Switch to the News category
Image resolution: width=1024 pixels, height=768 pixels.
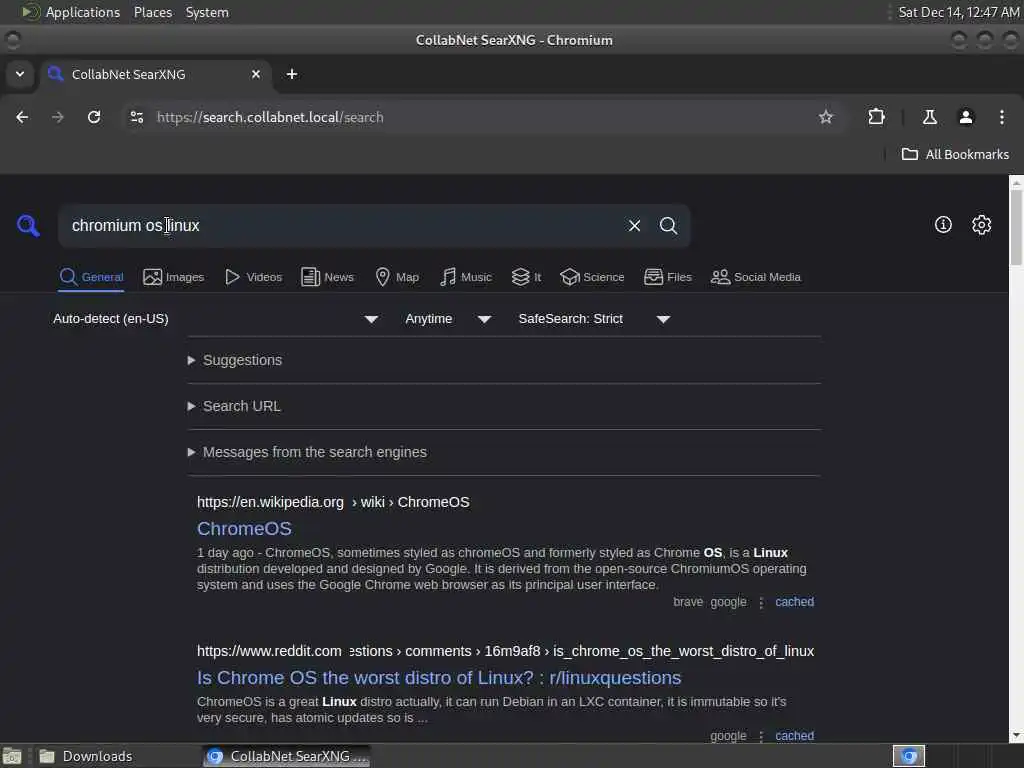point(327,277)
